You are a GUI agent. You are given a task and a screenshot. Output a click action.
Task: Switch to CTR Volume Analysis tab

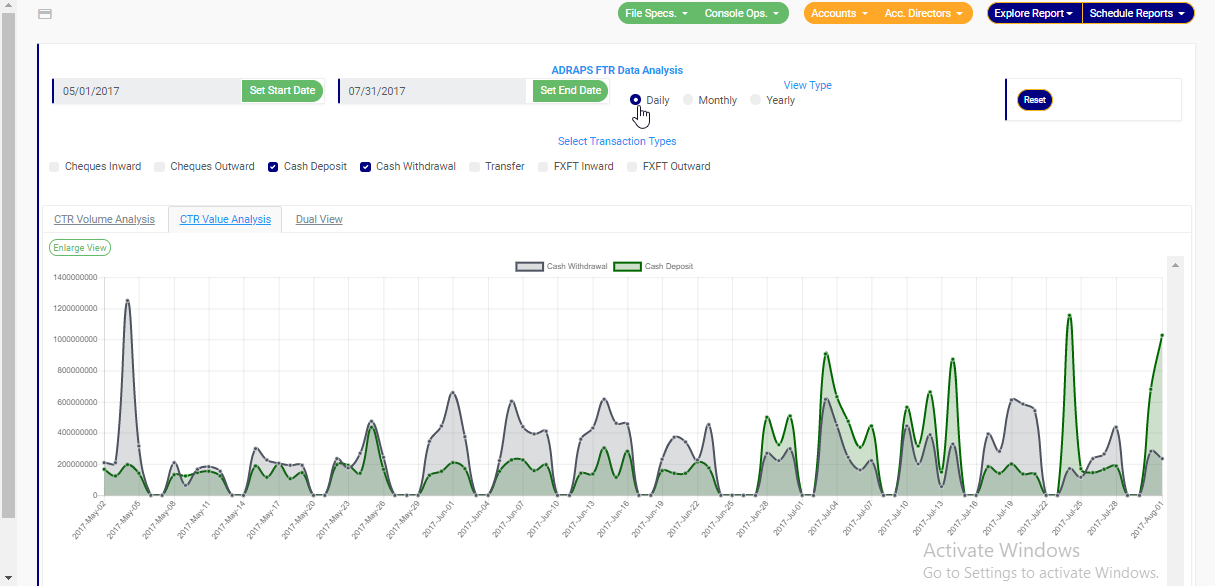pyautogui.click(x=104, y=219)
